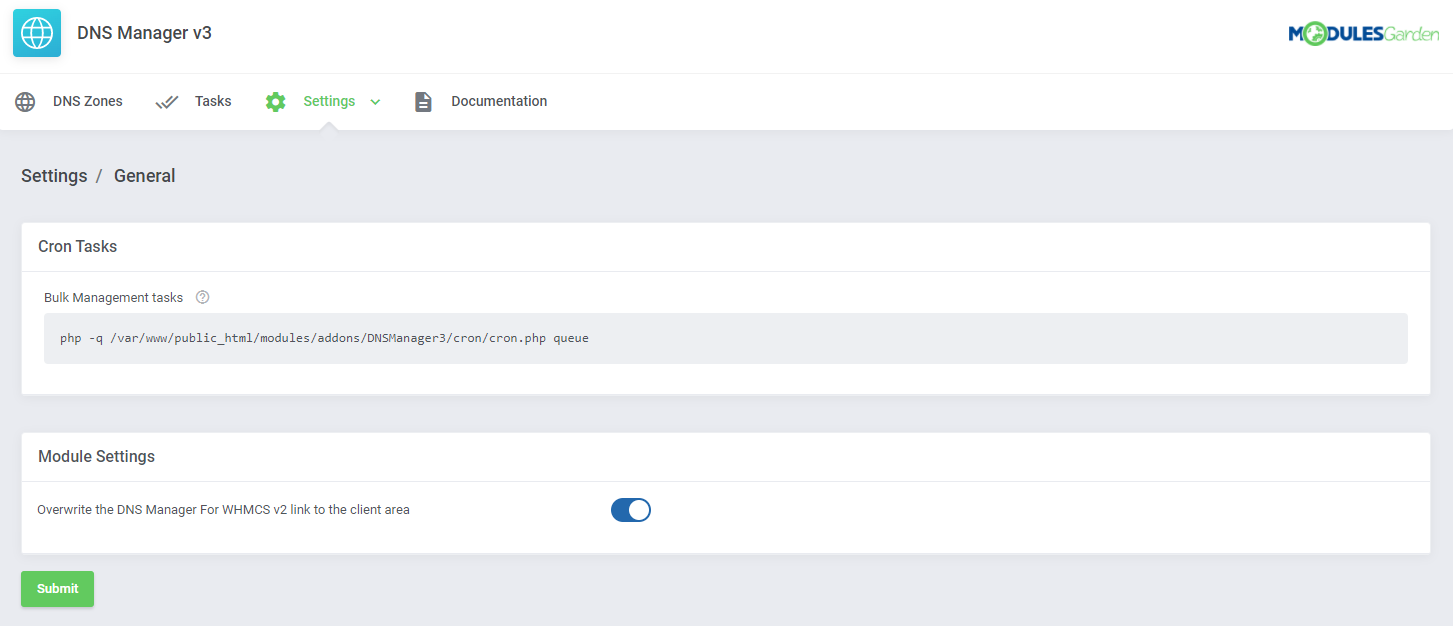Click the green Submit button

coord(57,589)
